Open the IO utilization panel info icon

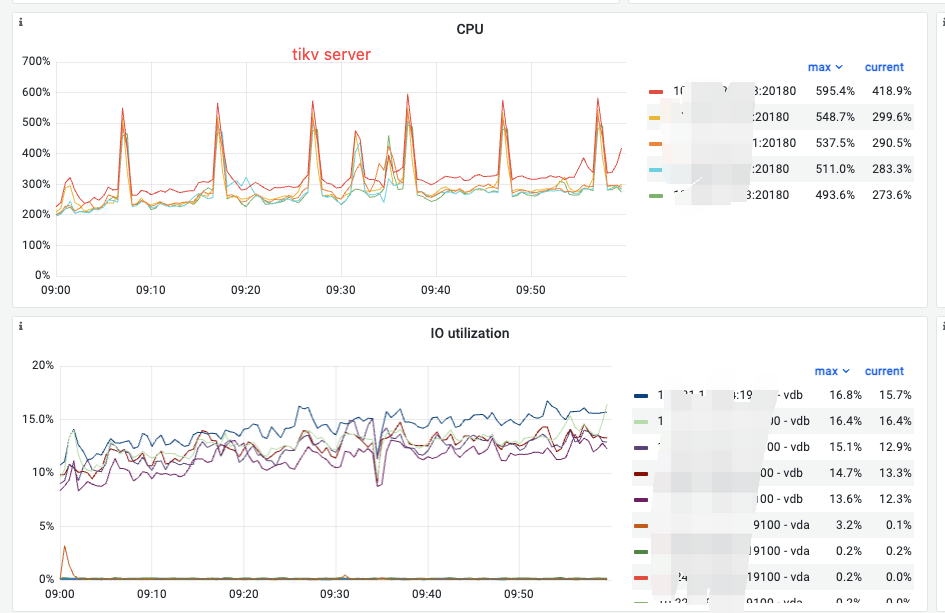pos(20,326)
